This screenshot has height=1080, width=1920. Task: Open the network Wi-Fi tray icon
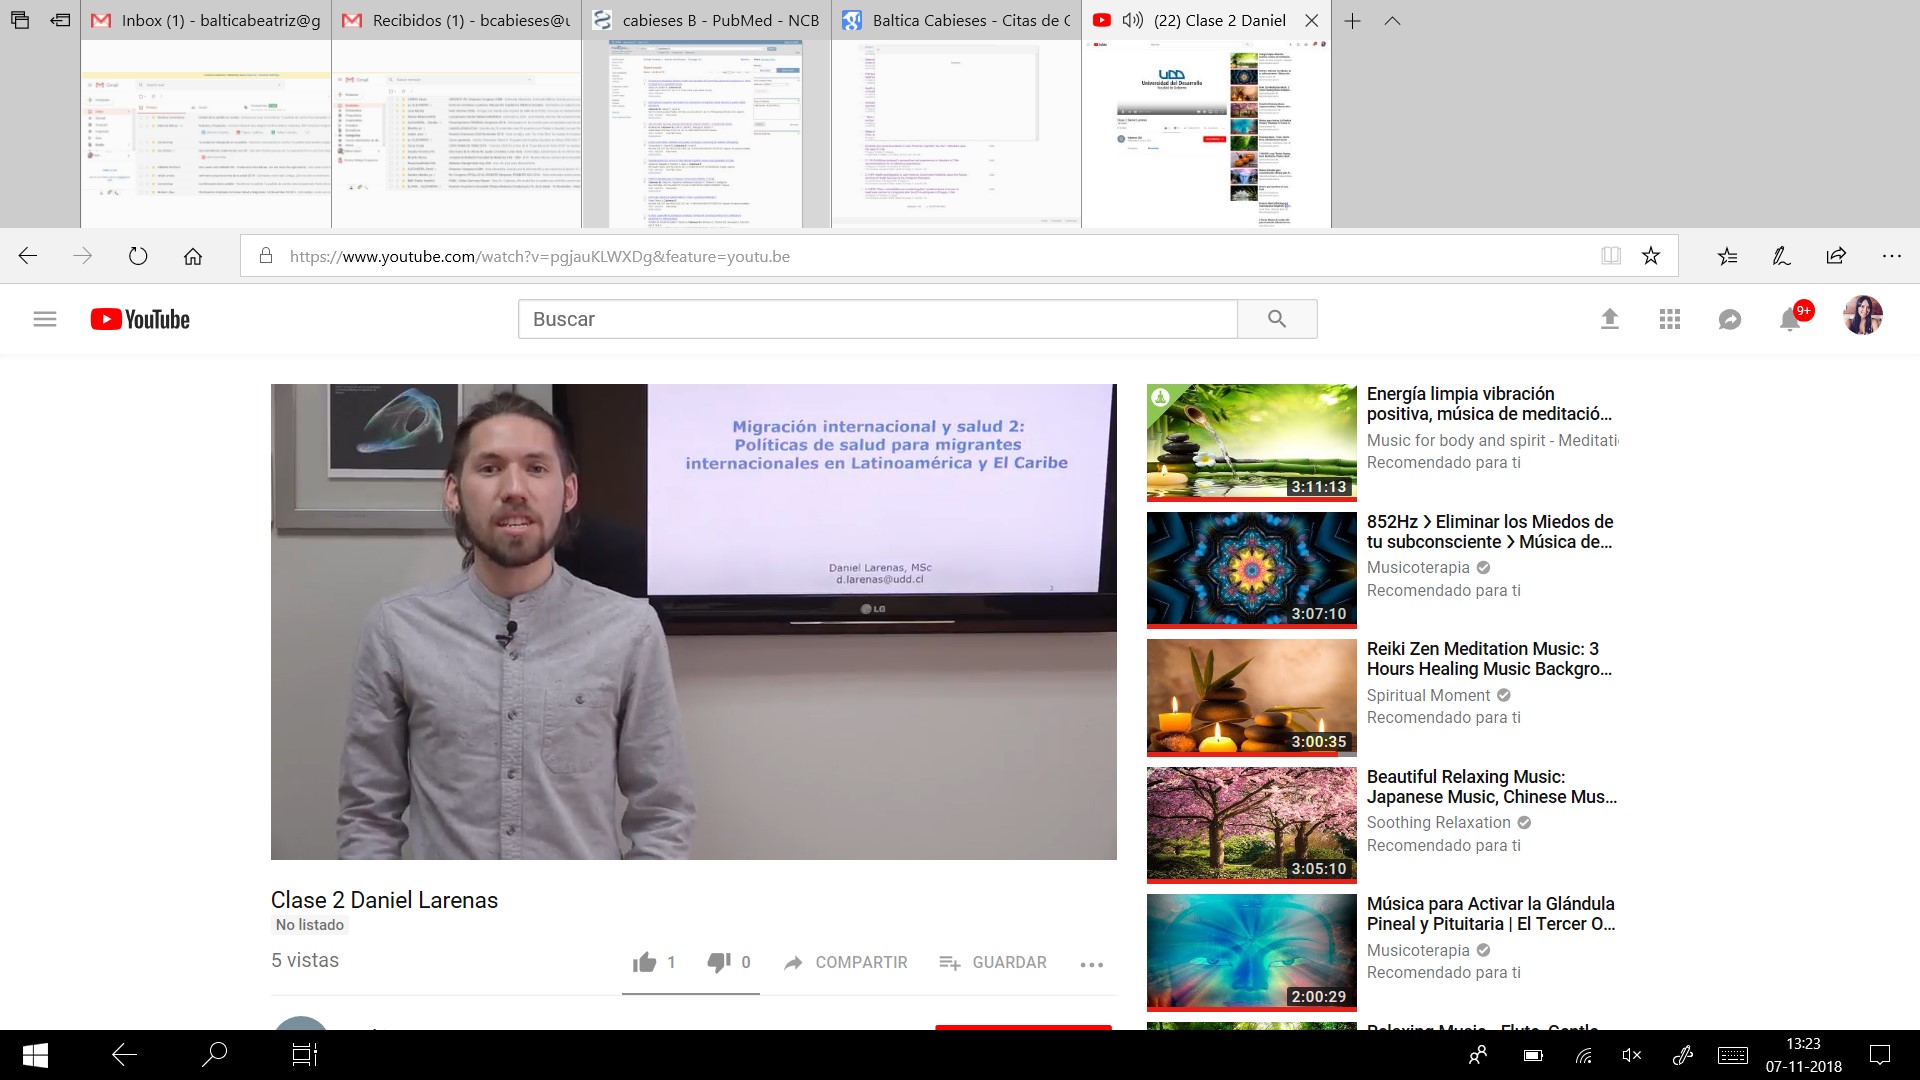1583,1055
